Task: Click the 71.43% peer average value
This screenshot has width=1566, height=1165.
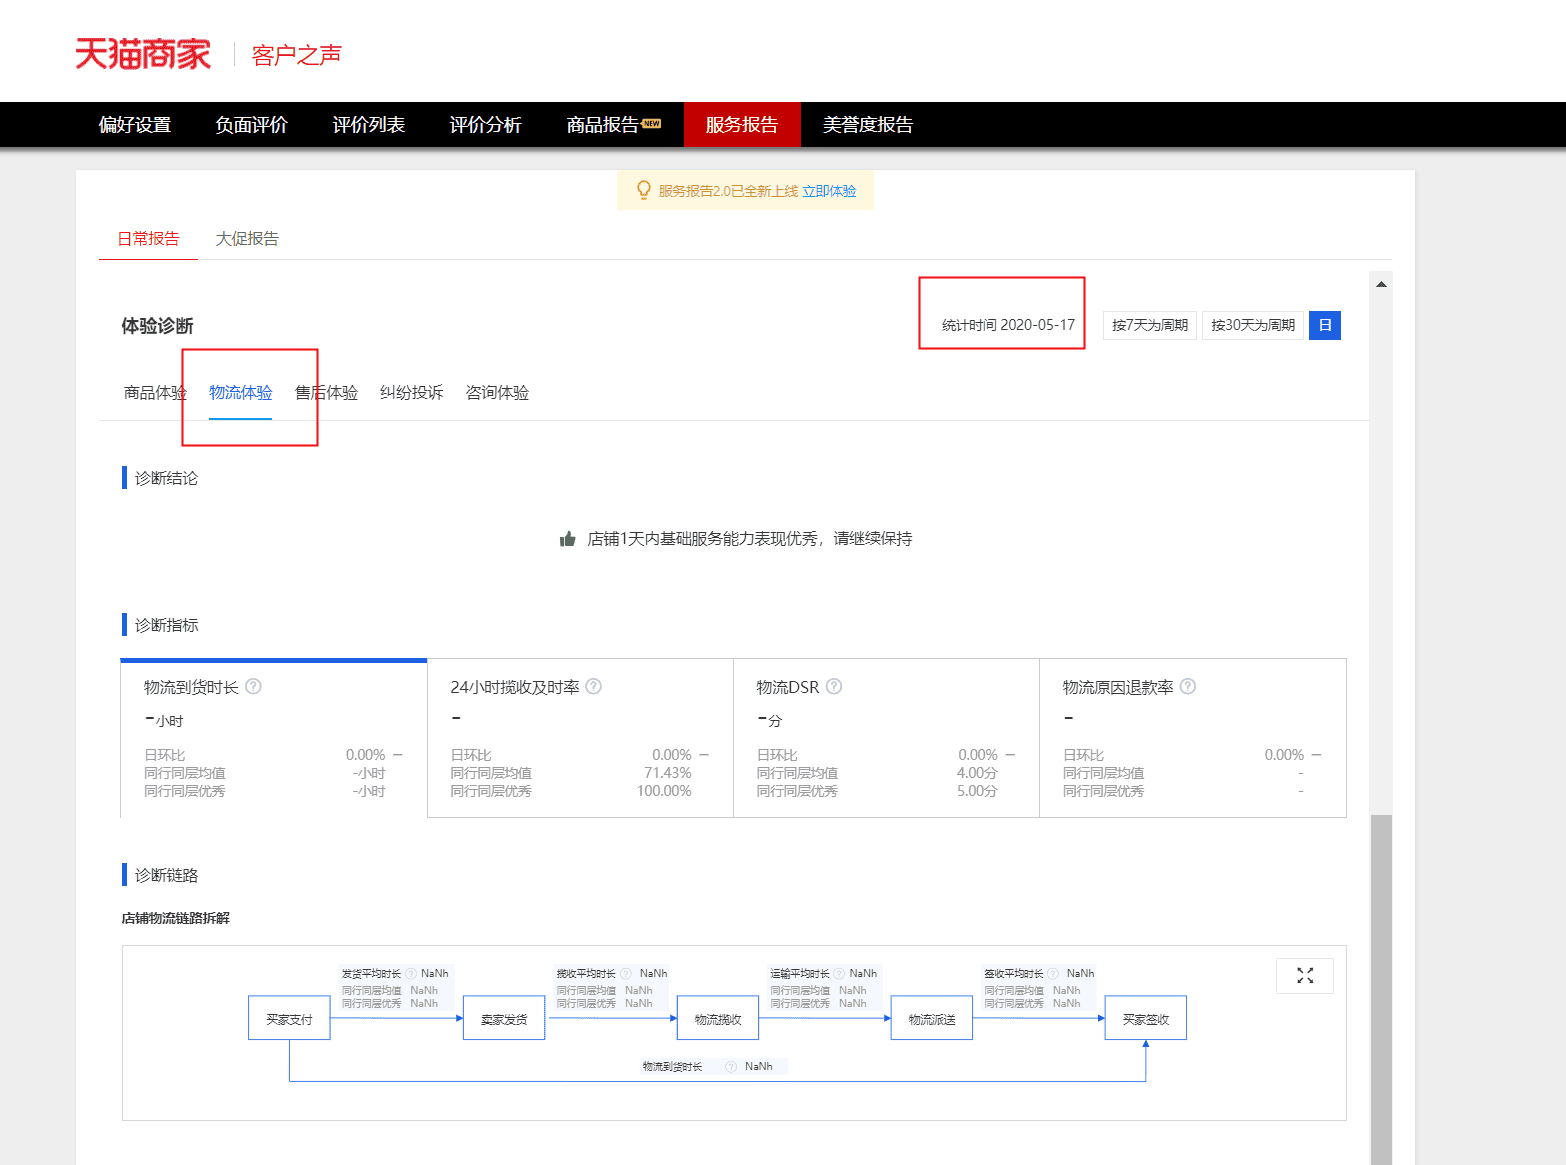Action: [668, 773]
